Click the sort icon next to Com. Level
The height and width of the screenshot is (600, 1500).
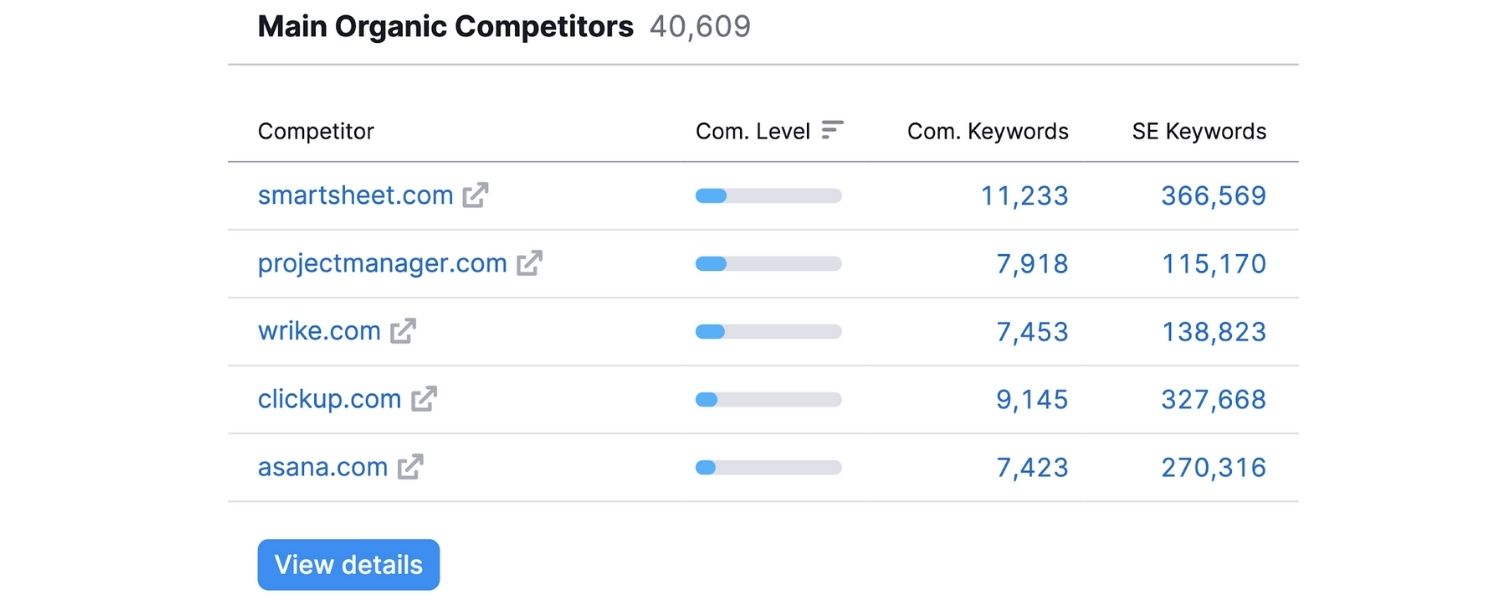(x=832, y=129)
